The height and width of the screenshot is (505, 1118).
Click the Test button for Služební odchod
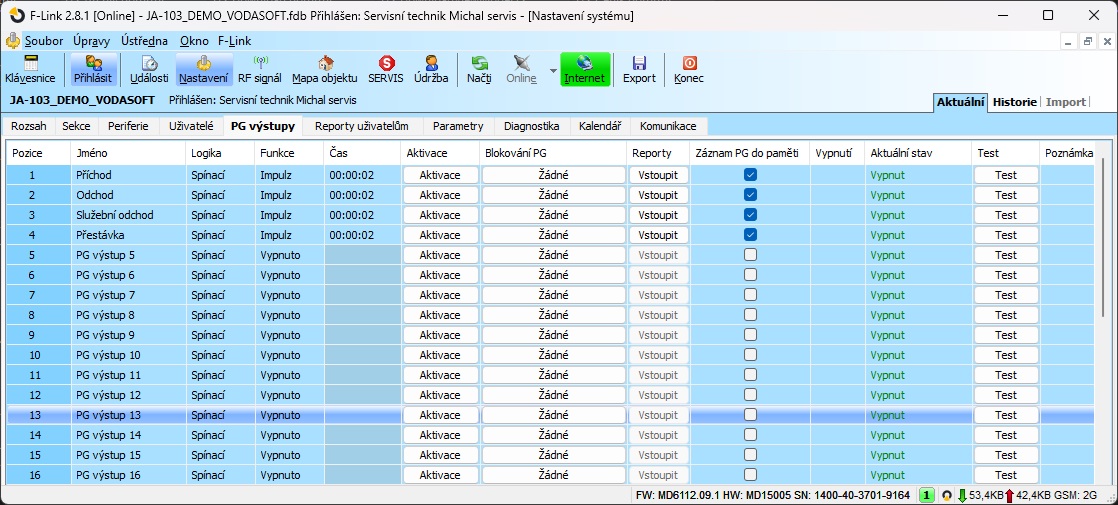click(x=1005, y=215)
